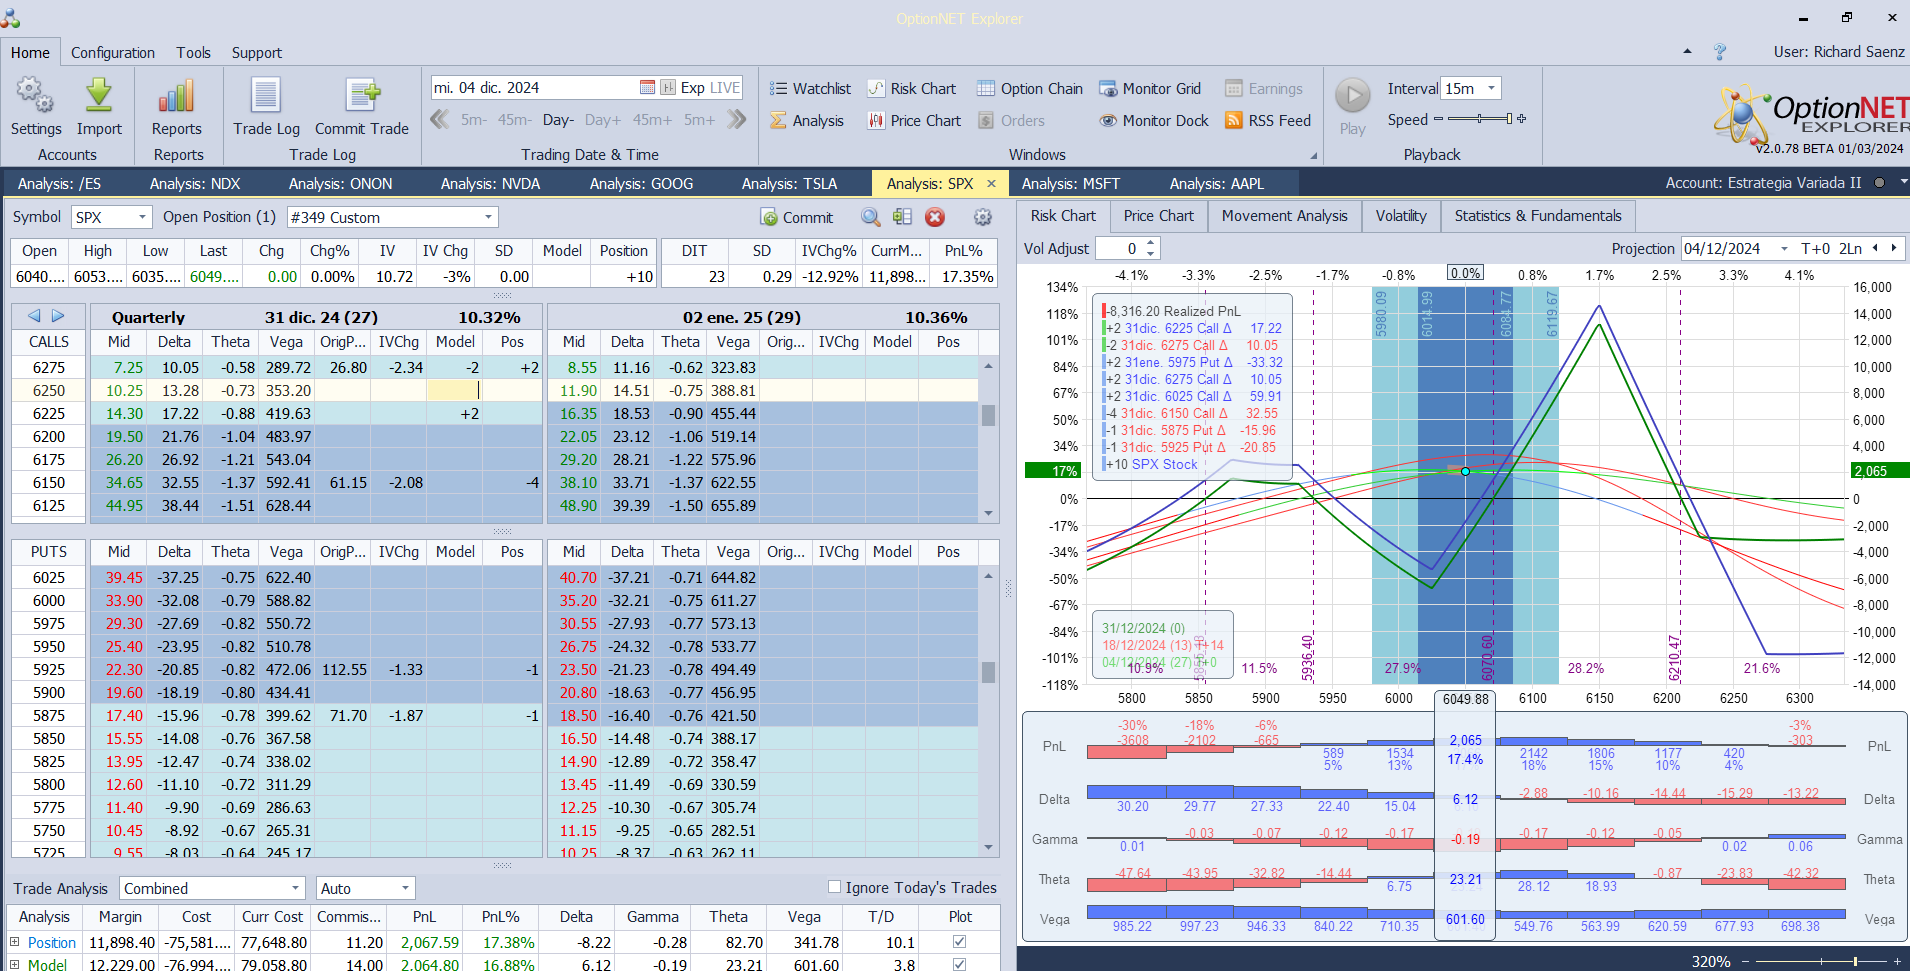Go to next expiration with right arrow
Image resolution: width=1910 pixels, height=971 pixels.
[58, 316]
